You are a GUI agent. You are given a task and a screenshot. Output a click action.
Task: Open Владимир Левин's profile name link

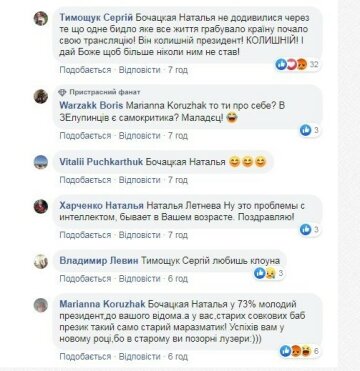click(99, 261)
